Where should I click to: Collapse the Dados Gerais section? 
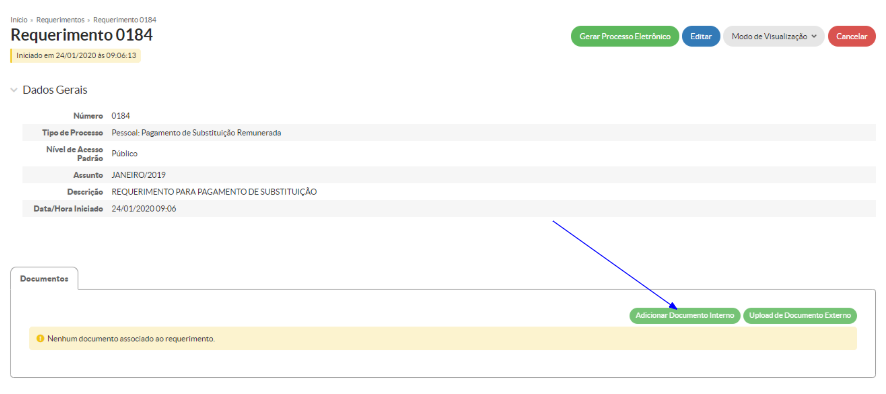(14, 90)
